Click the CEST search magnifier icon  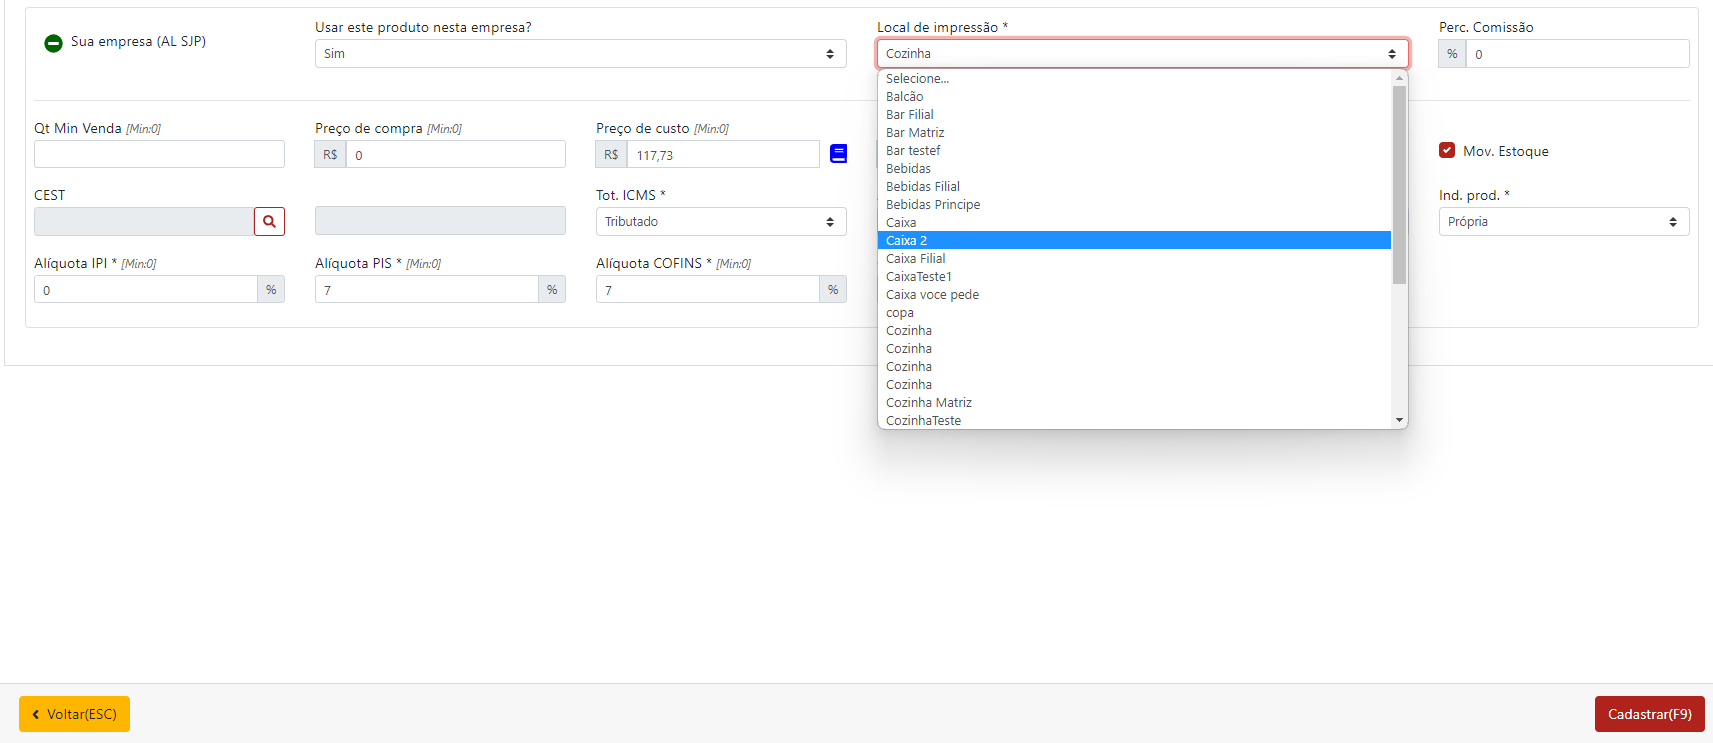tap(269, 222)
